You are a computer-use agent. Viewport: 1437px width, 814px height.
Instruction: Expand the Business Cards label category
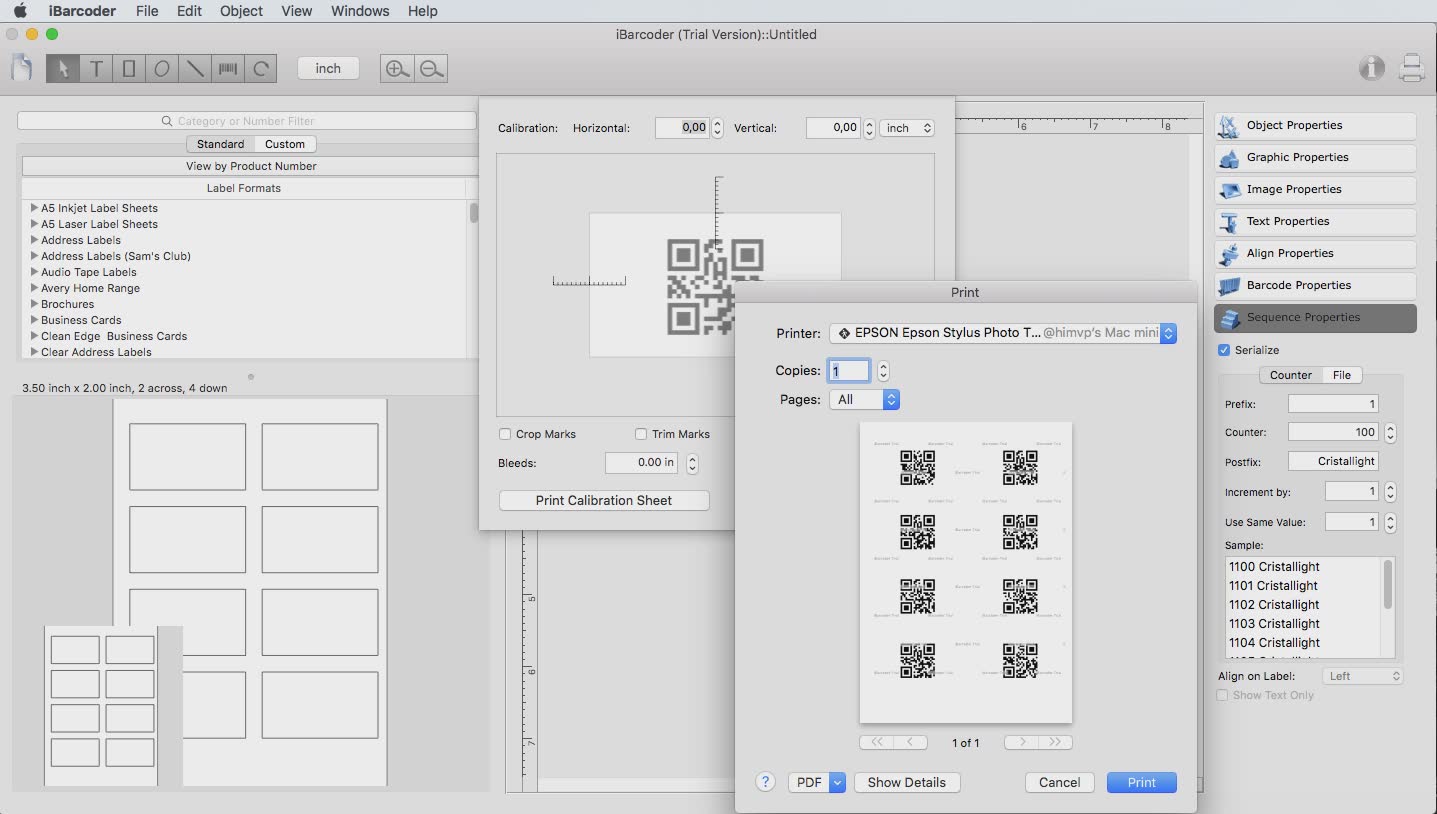tap(35, 320)
